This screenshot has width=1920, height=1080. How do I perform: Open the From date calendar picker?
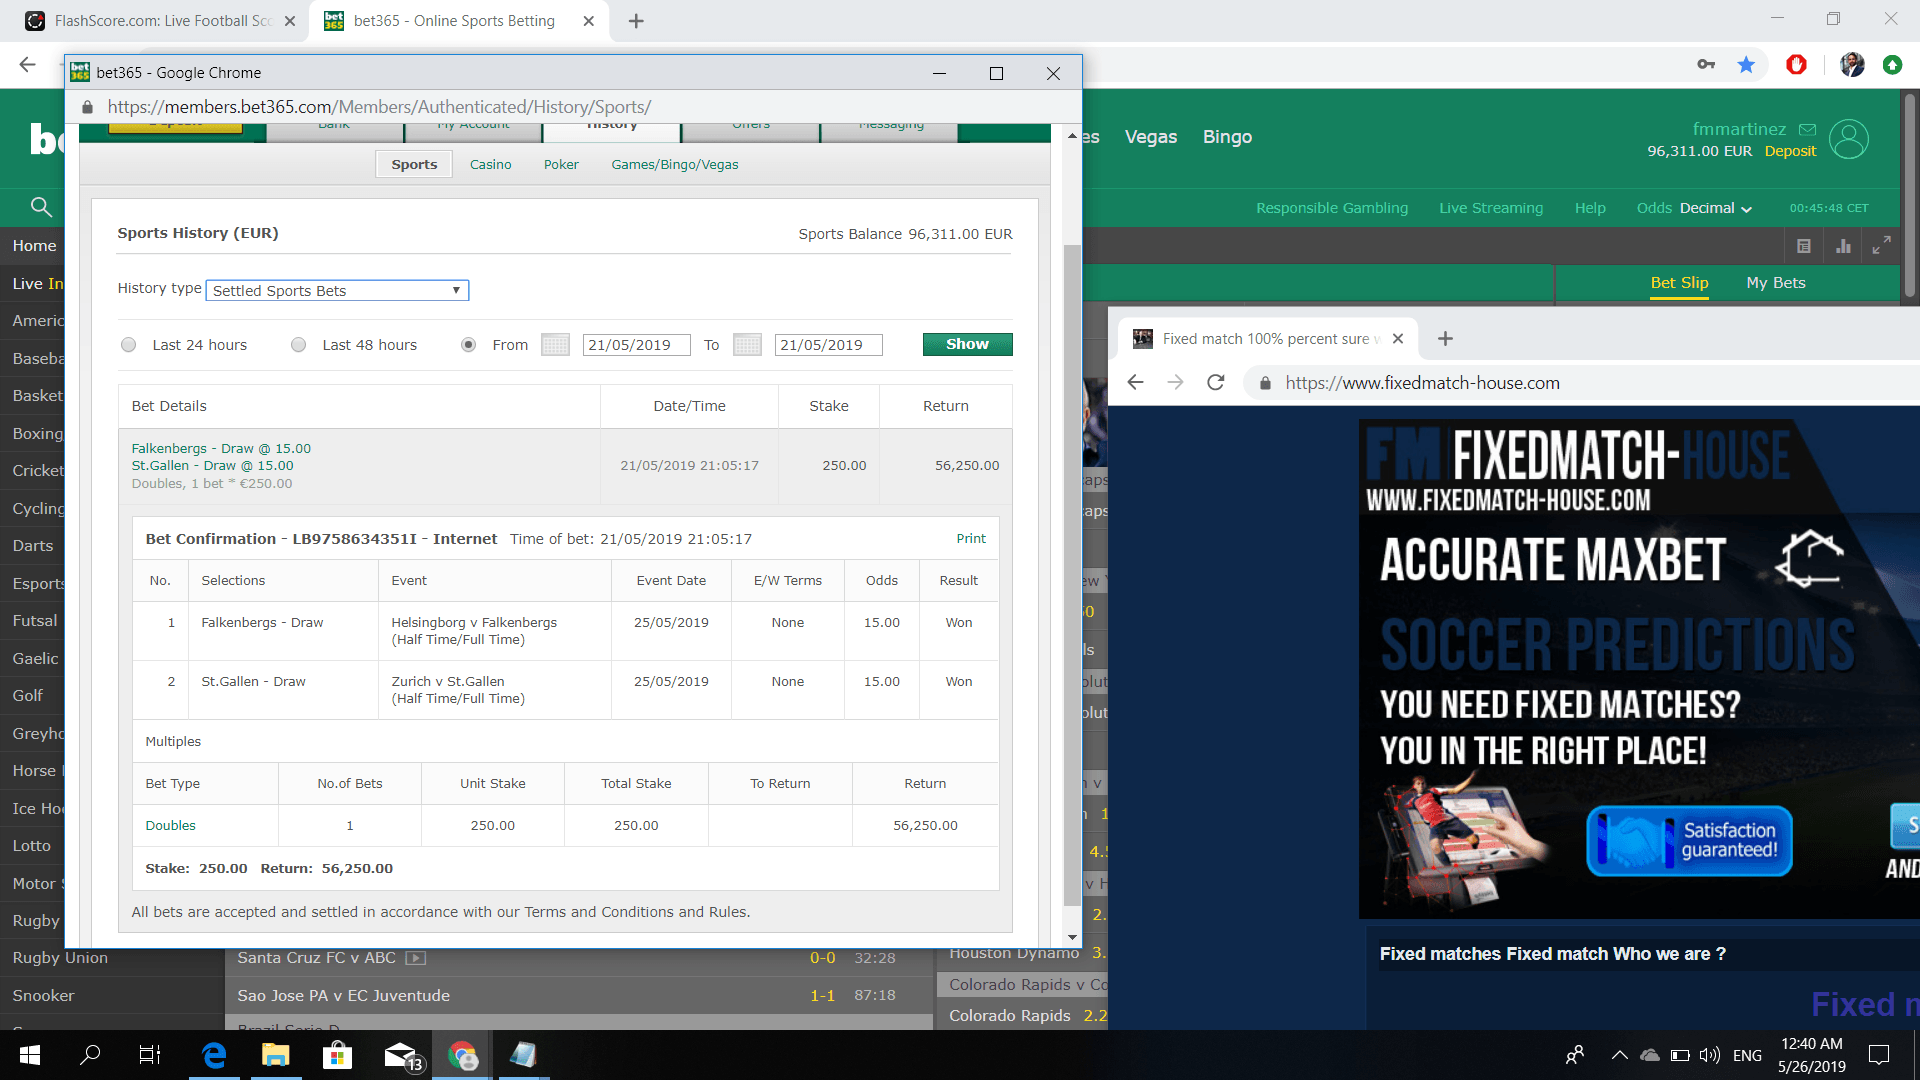[x=555, y=345]
